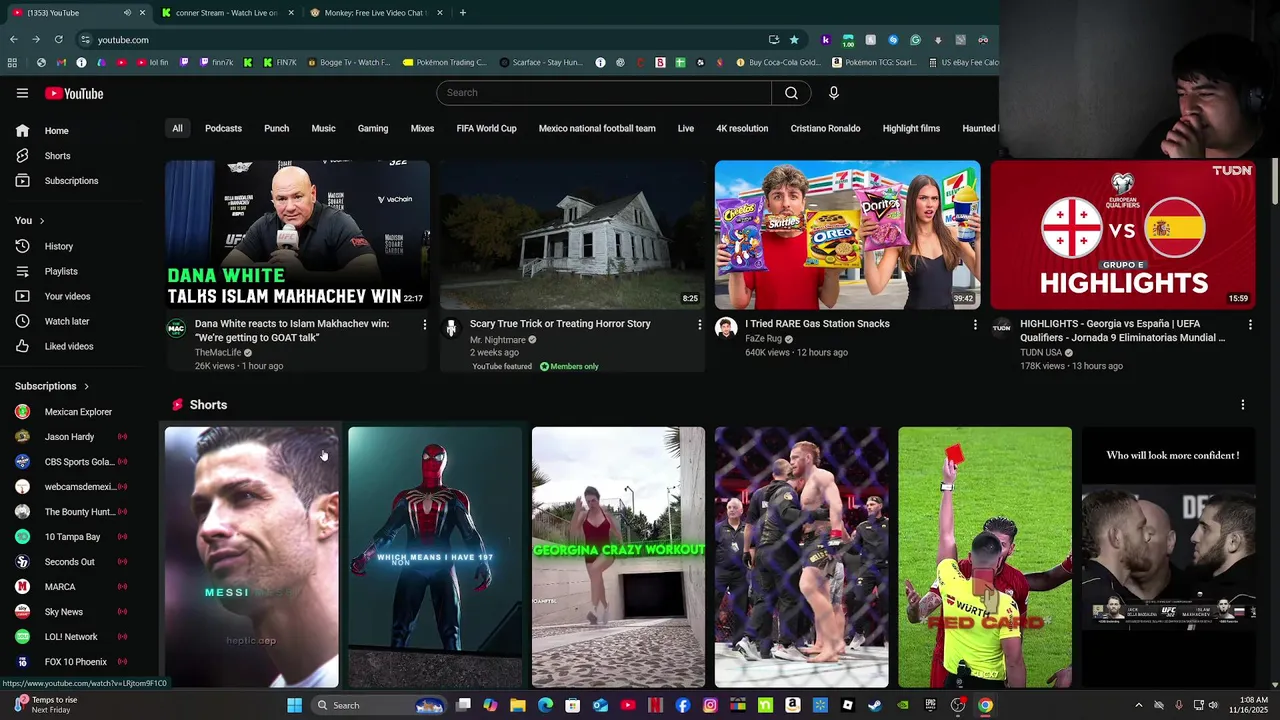Open options menu for RARE Gas Station Snacks
Image resolution: width=1280 pixels, height=720 pixels.
pos(975,325)
